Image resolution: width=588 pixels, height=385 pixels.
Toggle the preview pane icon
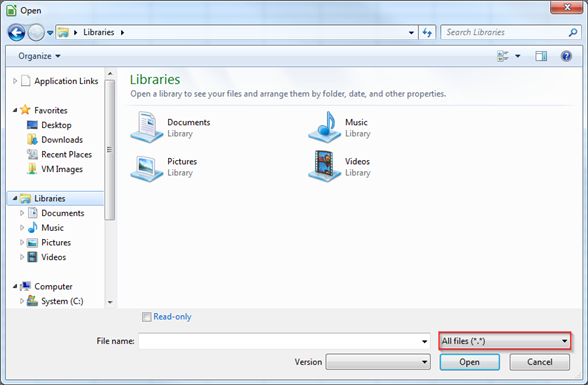click(541, 56)
